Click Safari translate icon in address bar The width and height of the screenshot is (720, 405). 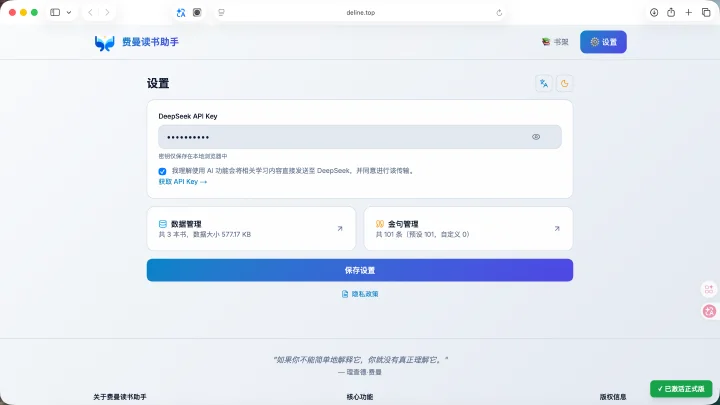[x=181, y=13]
